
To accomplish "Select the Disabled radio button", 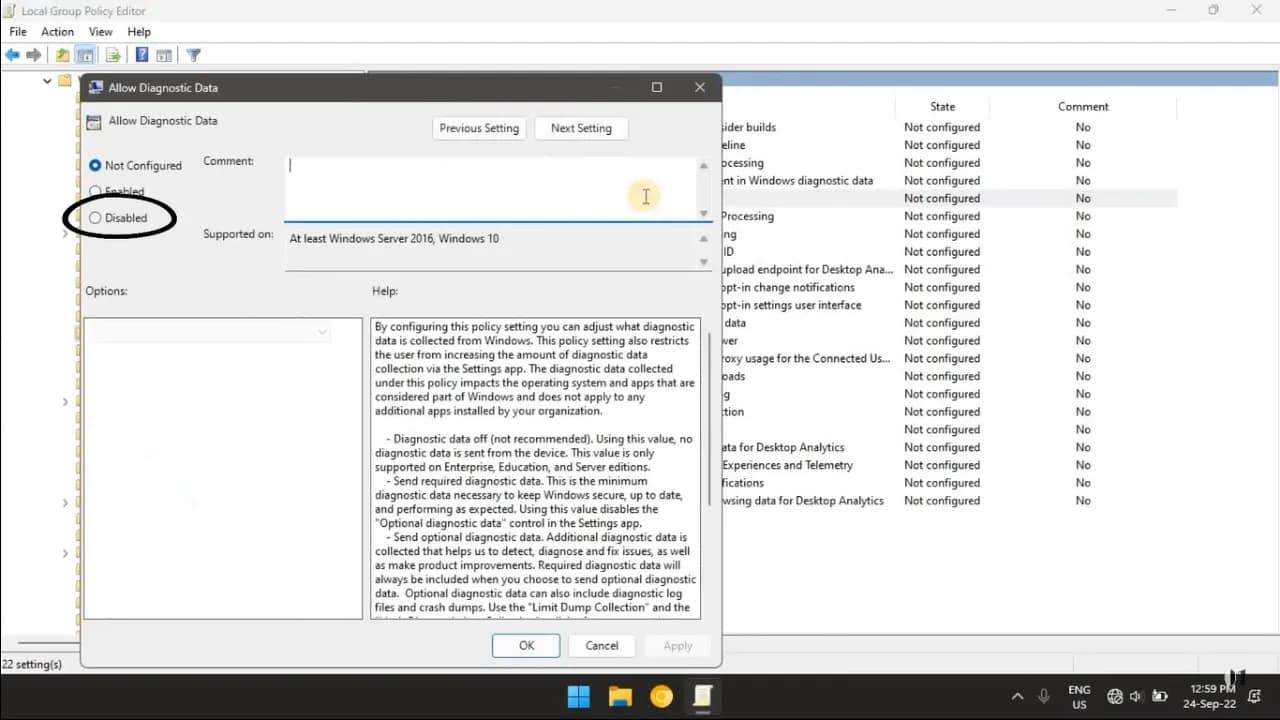I will tap(95, 217).
